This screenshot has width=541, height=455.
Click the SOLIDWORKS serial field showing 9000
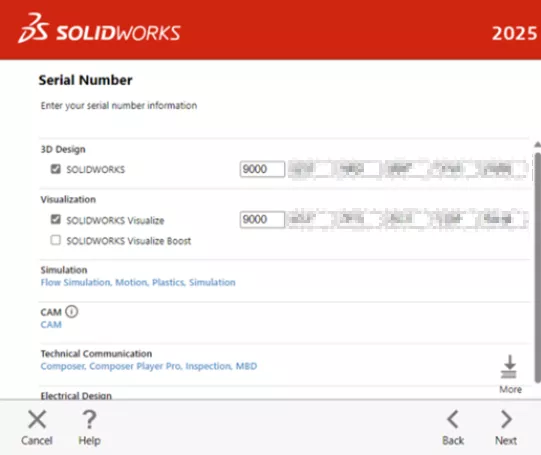pyautogui.click(x=262, y=169)
